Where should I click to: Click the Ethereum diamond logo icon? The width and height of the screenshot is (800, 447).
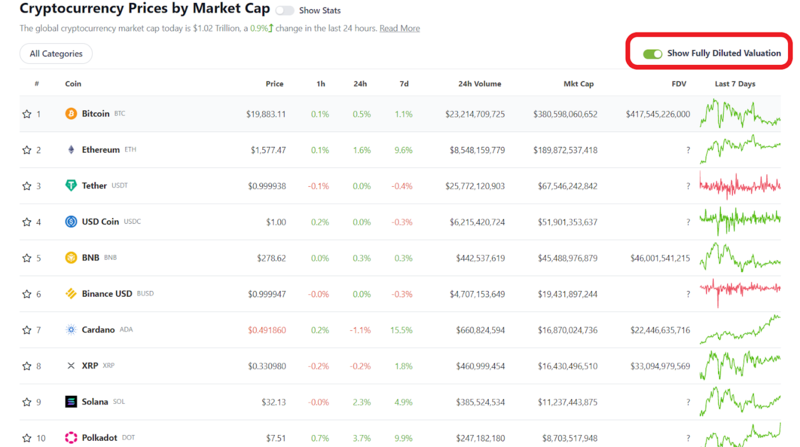point(71,150)
